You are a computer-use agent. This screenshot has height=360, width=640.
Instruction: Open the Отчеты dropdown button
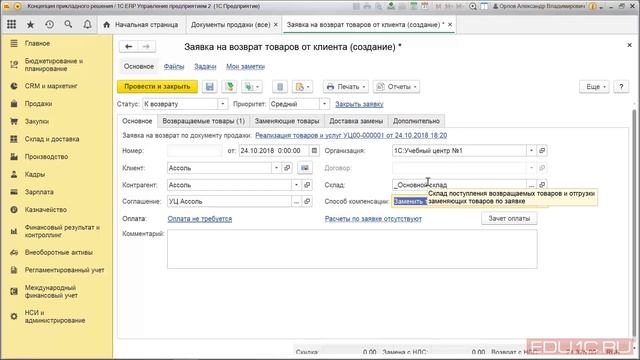coord(396,87)
